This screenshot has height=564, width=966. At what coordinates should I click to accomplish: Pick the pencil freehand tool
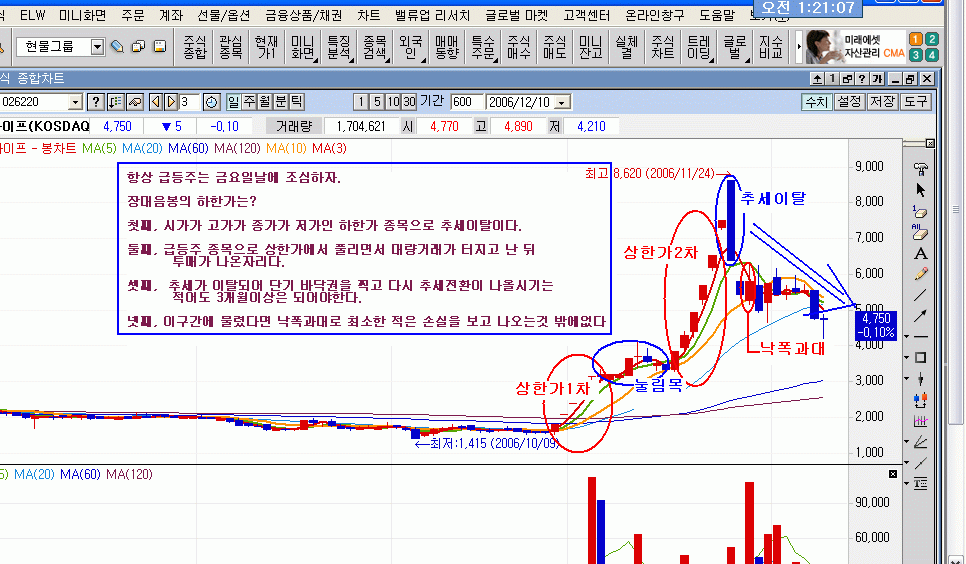point(920,274)
